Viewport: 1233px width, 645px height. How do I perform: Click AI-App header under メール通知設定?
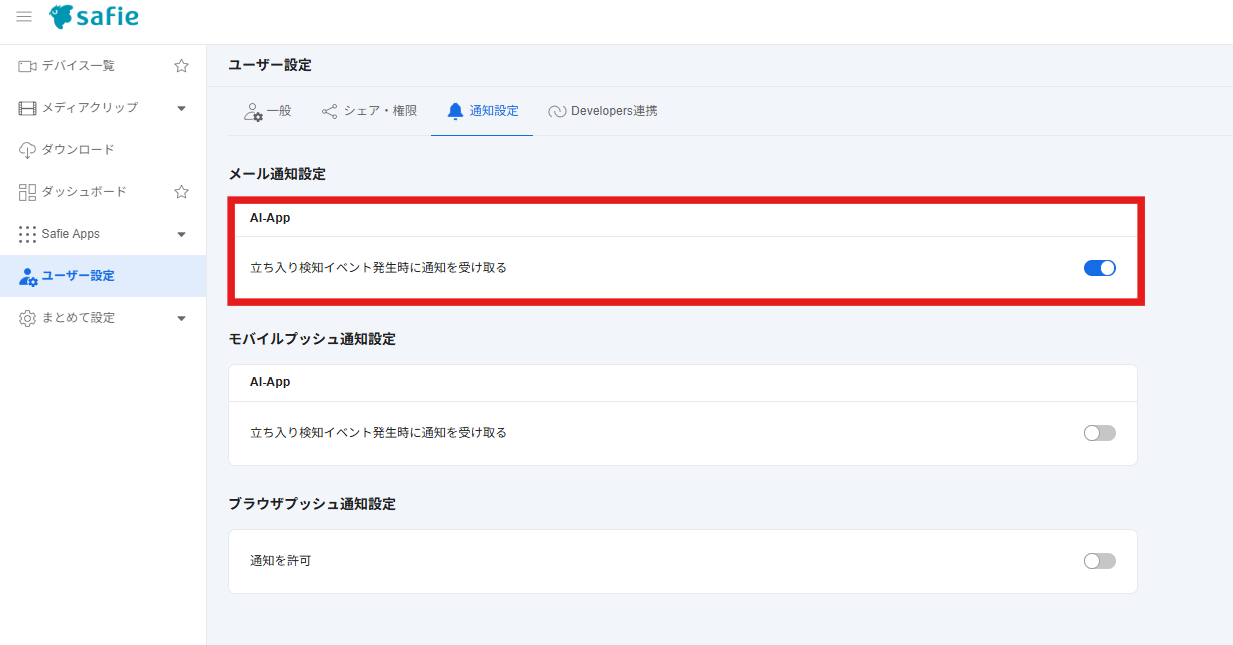point(270,217)
